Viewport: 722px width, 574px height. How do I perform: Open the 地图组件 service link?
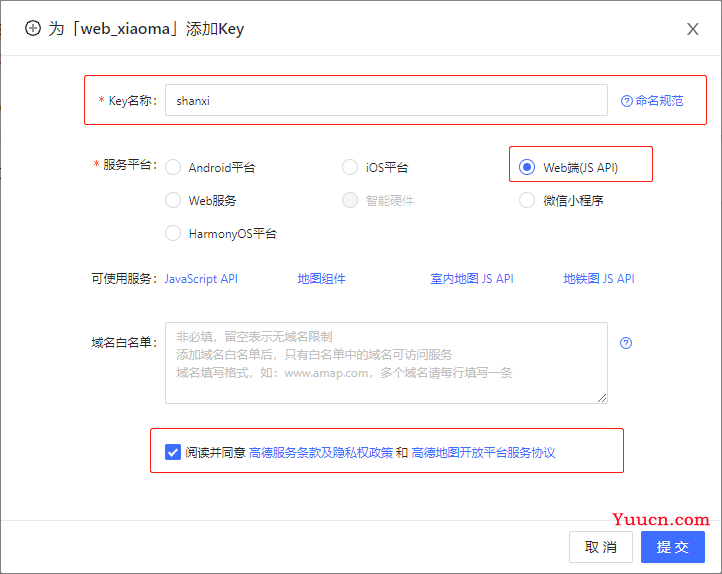pyautogui.click(x=321, y=278)
